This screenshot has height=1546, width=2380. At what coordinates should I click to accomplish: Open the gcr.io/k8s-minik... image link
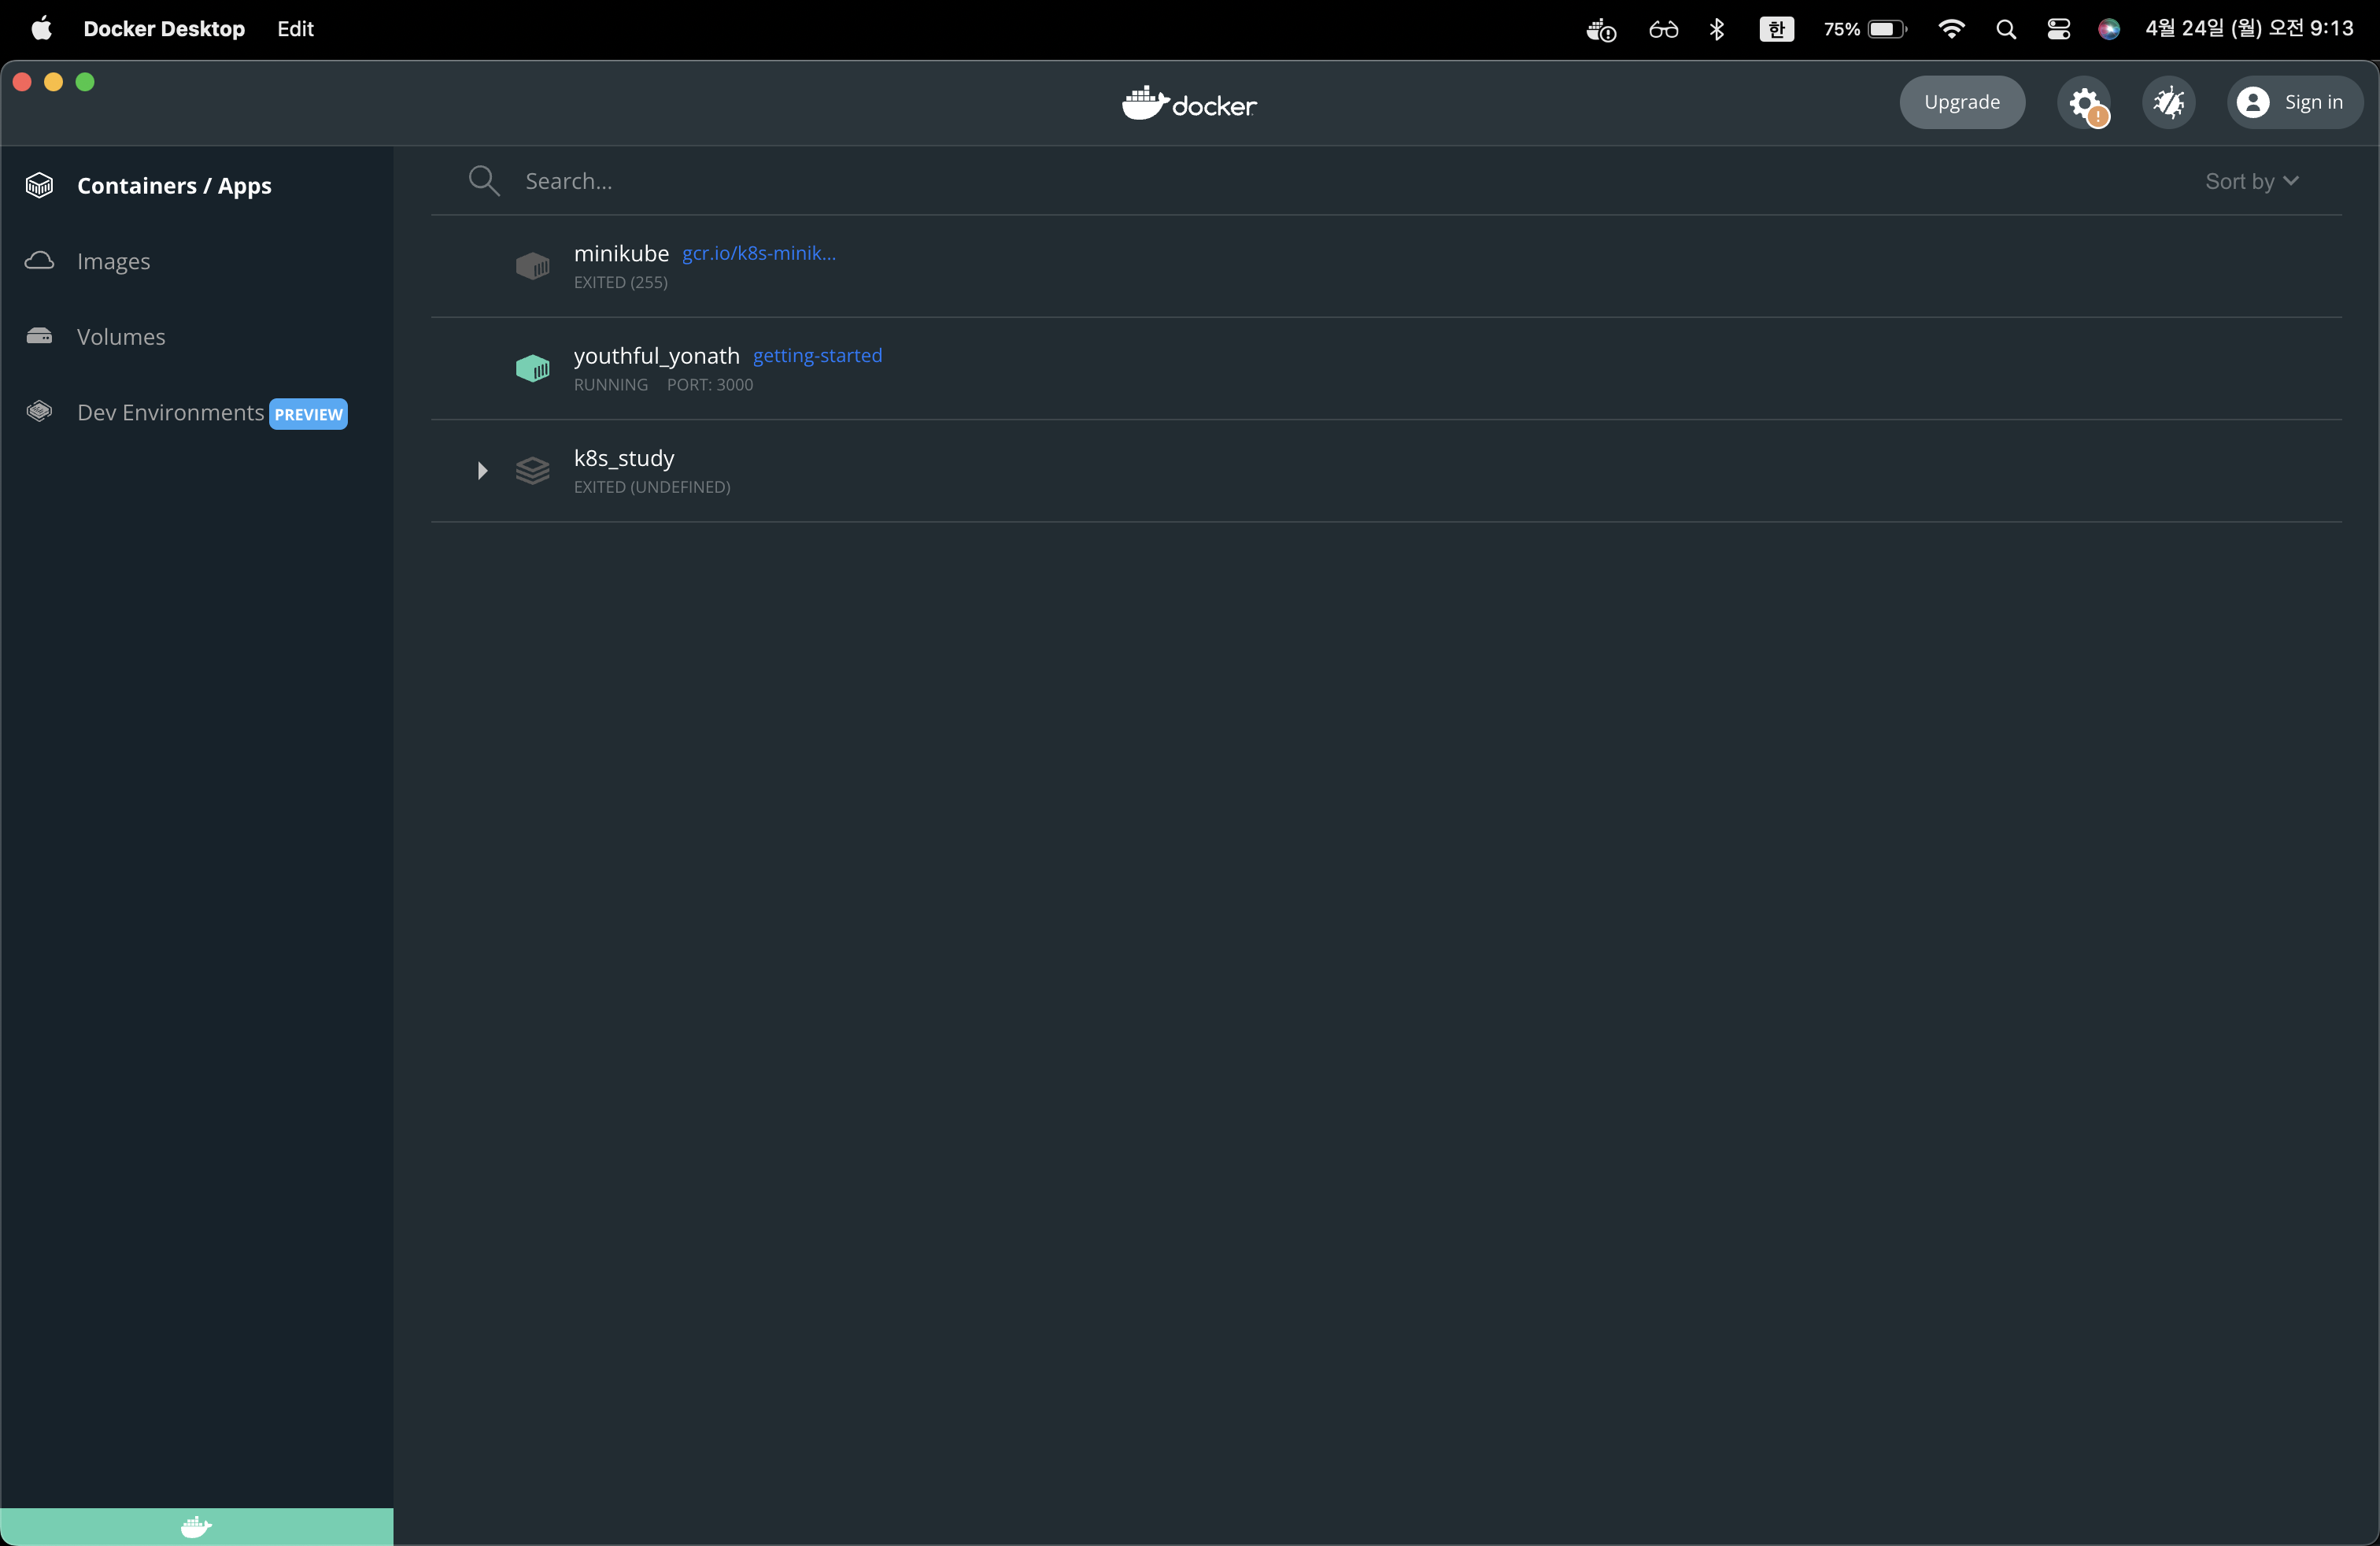tap(759, 254)
